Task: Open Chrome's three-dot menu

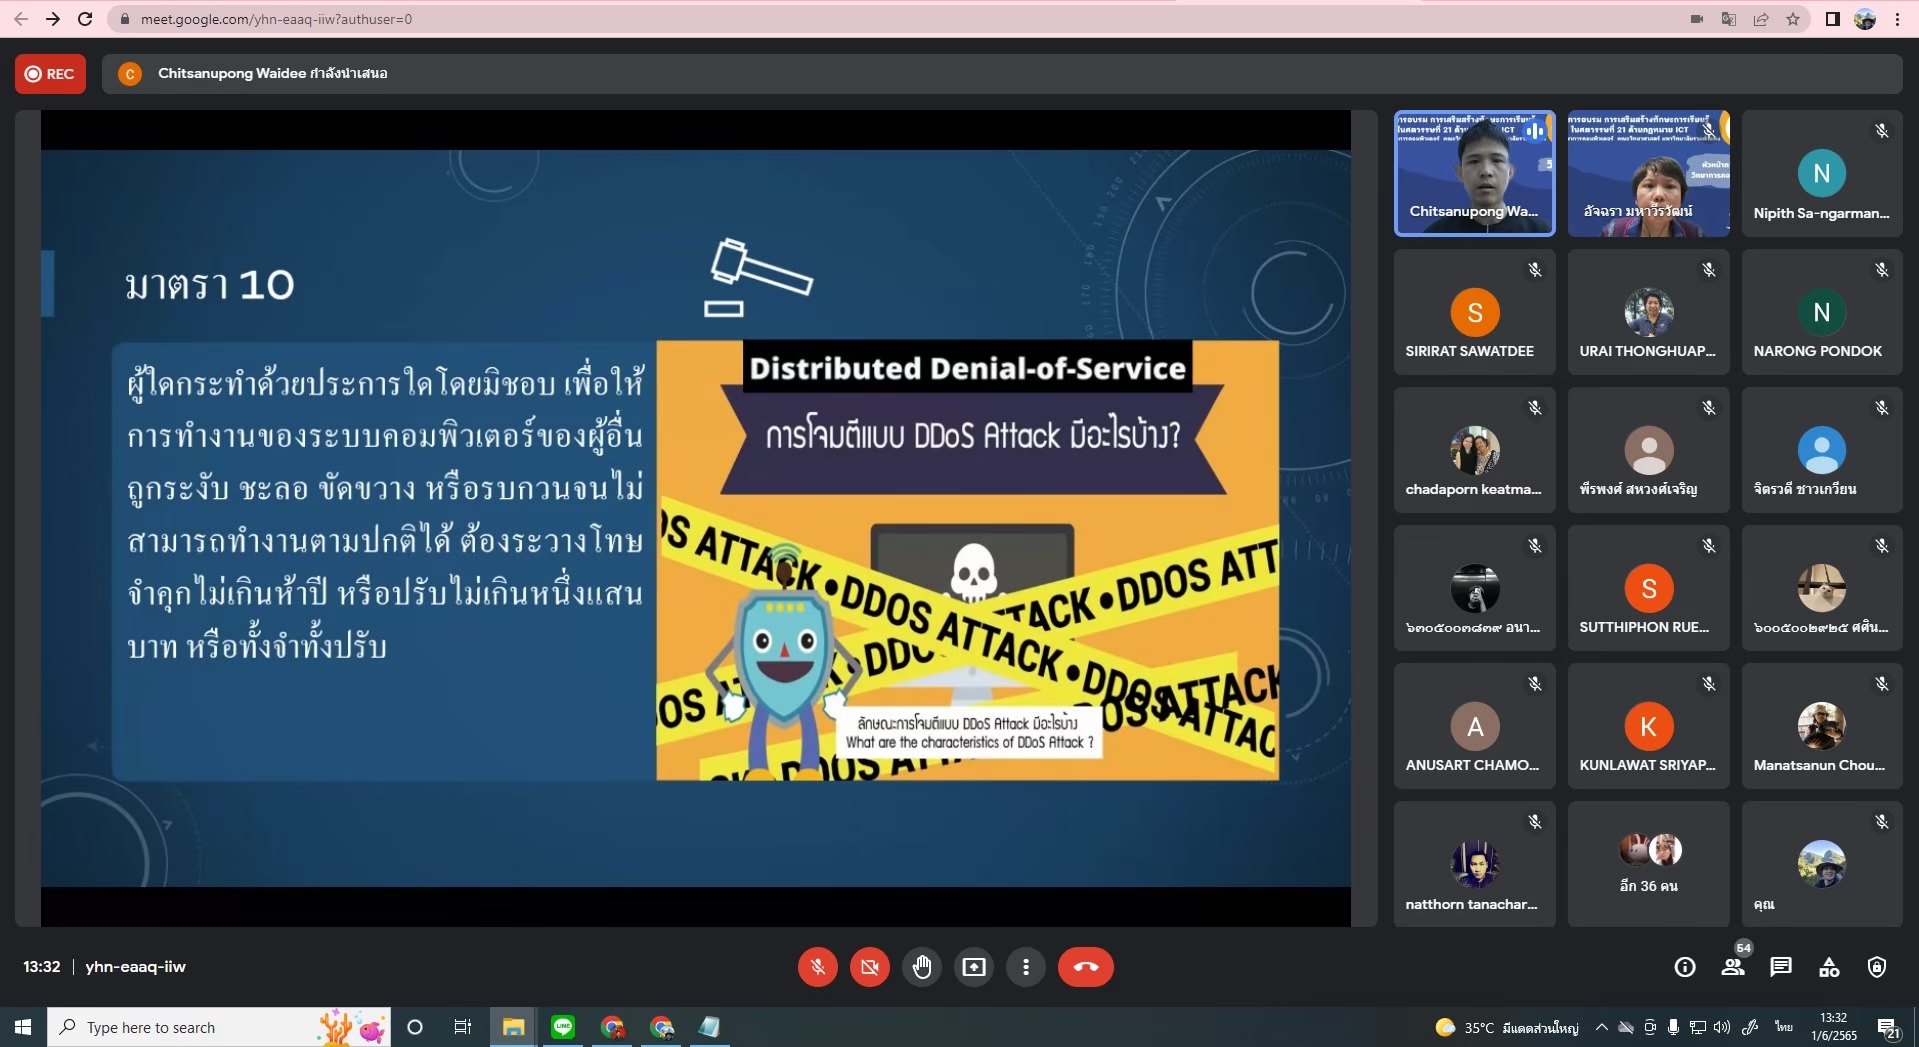Action: pyautogui.click(x=1897, y=19)
